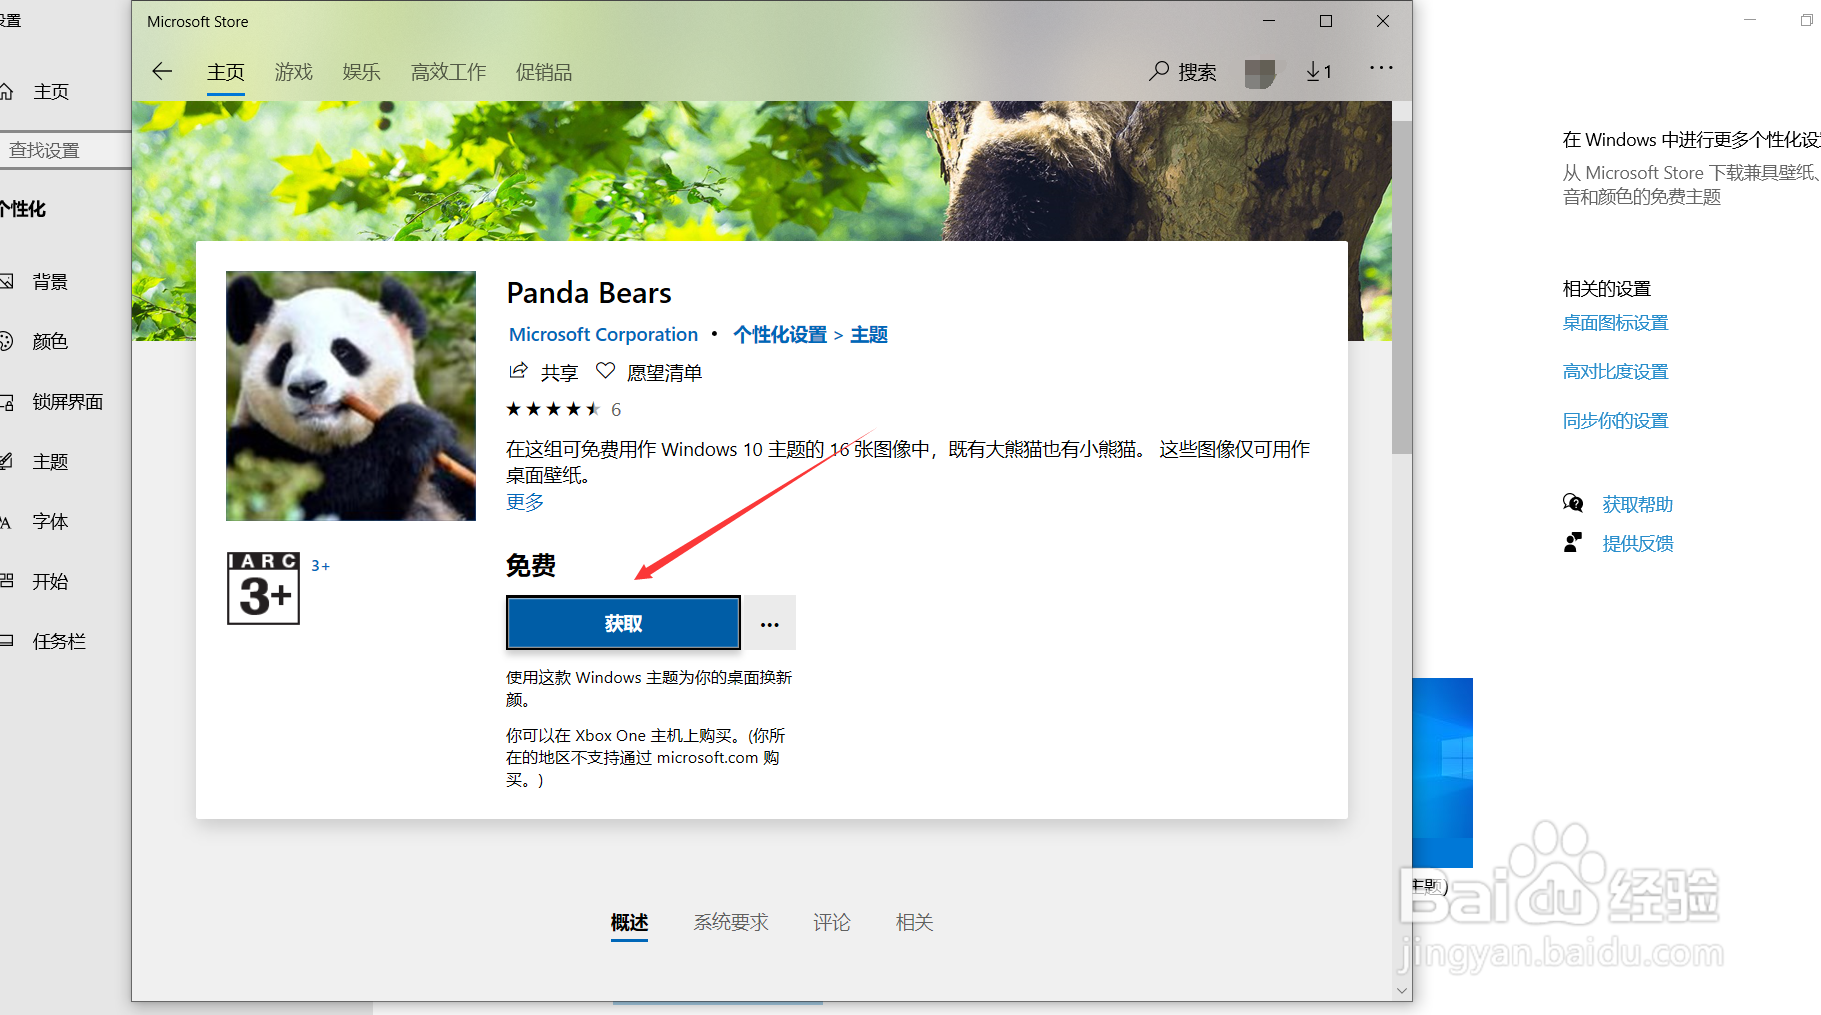Open the more options button beside 获取
1821x1015 pixels.
pos(769,623)
